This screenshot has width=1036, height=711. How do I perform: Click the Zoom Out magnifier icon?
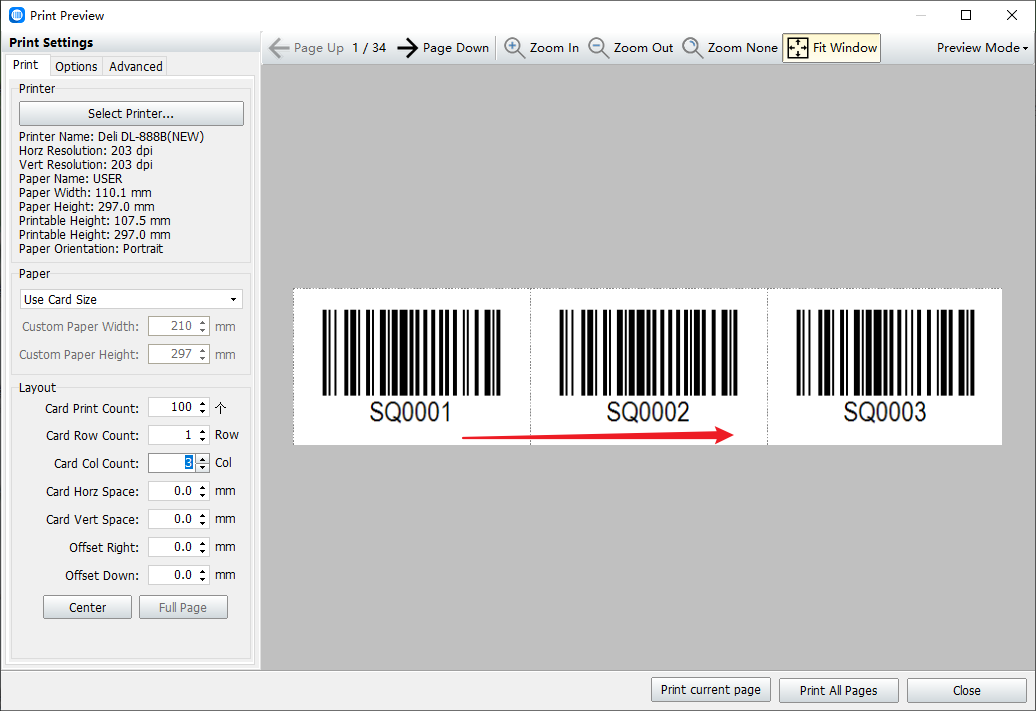coord(598,48)
